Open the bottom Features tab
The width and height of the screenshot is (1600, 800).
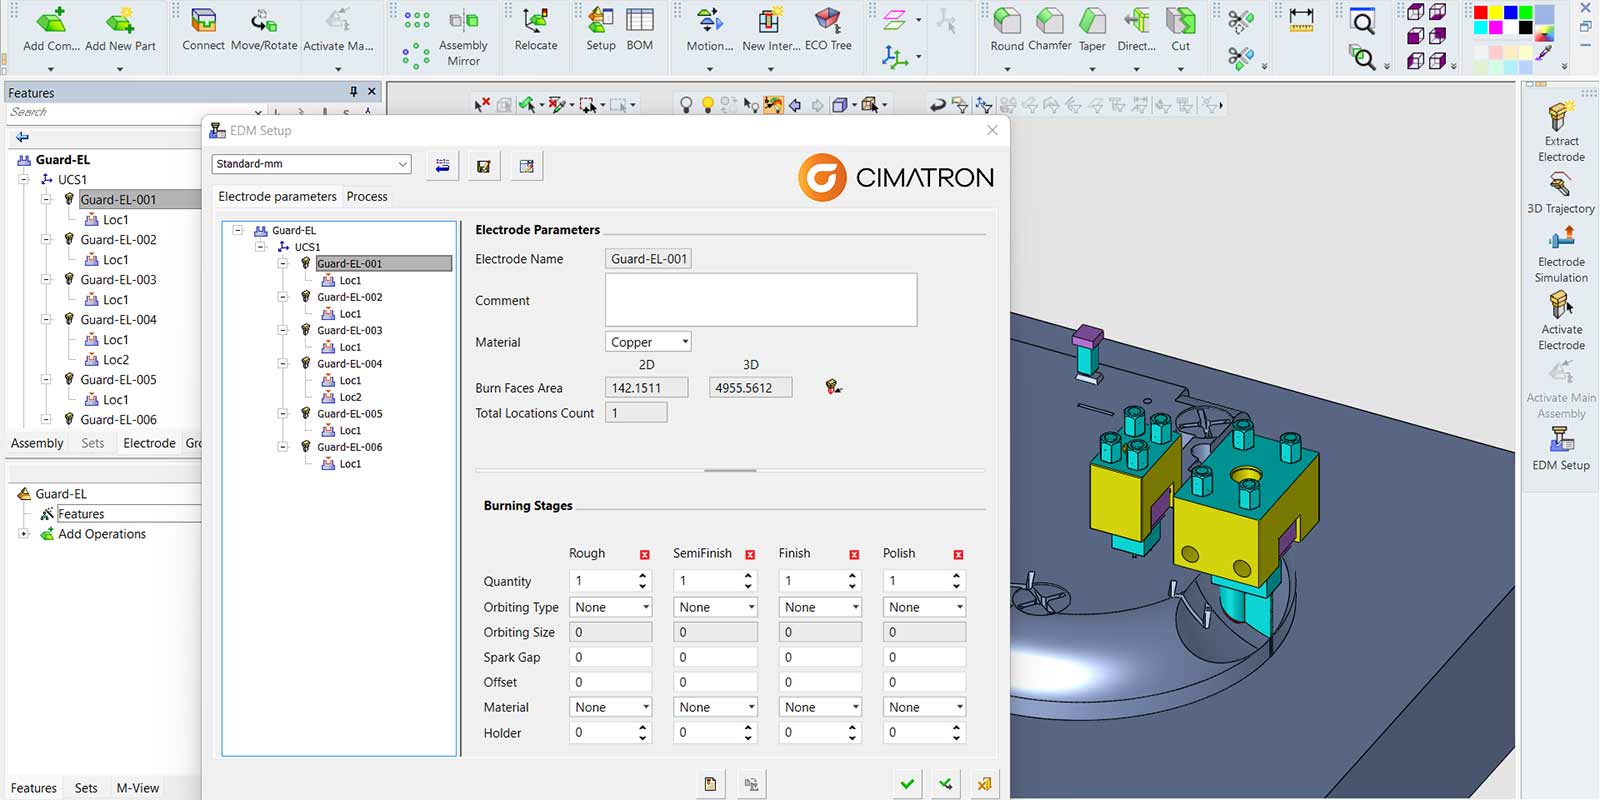34,788
